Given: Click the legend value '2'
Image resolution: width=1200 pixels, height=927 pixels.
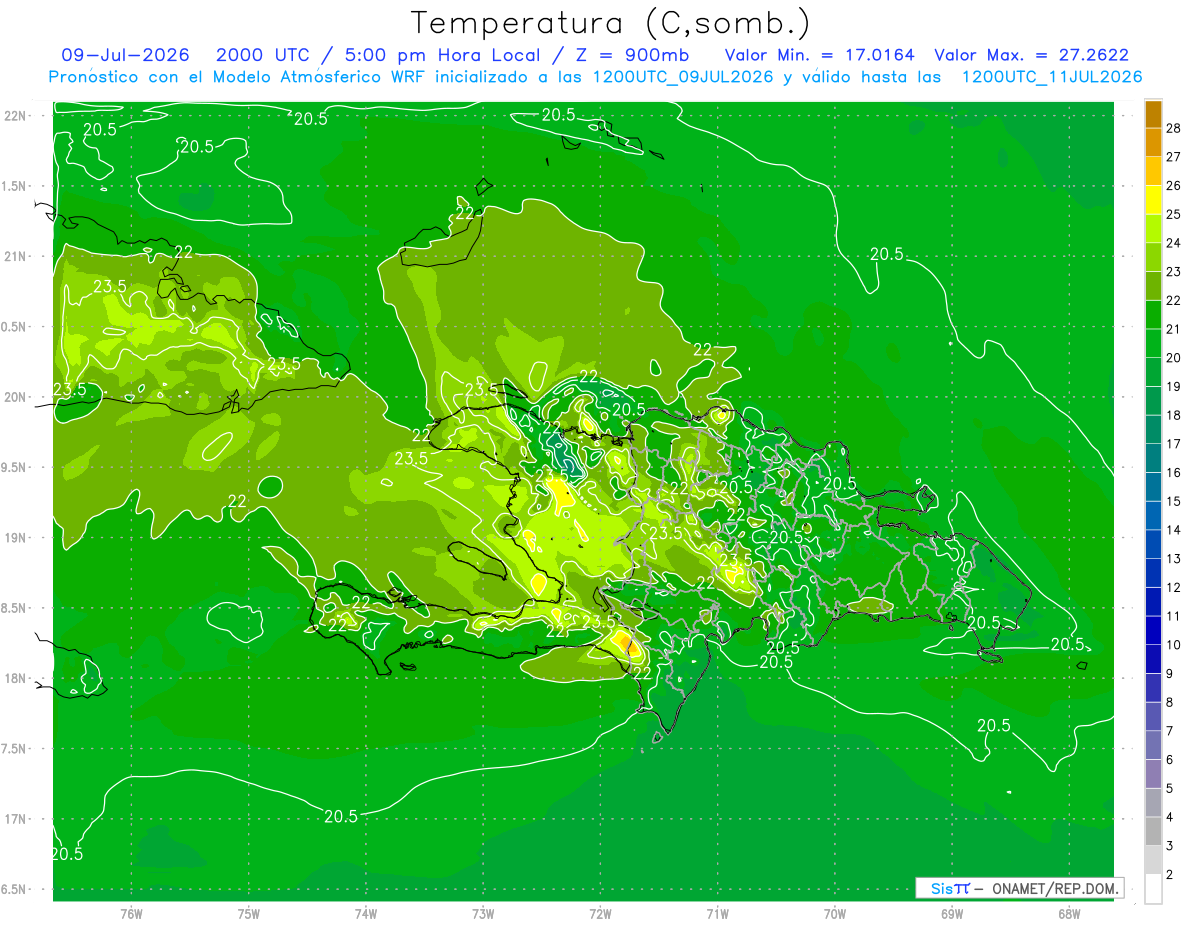Looking at the screenshot, I should [x=1170, y=875].
